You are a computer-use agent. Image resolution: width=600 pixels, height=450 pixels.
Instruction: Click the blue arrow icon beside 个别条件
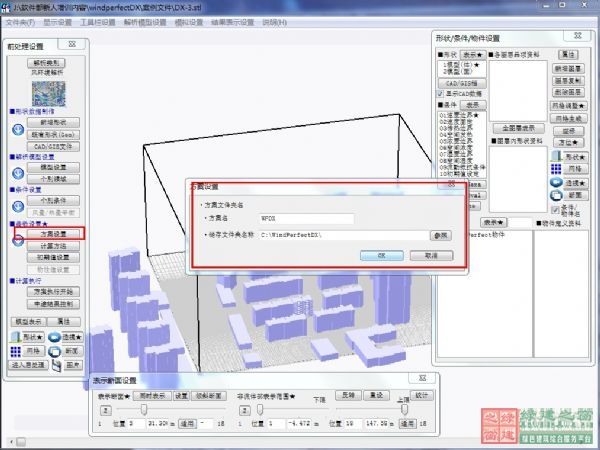click(17, 205)
